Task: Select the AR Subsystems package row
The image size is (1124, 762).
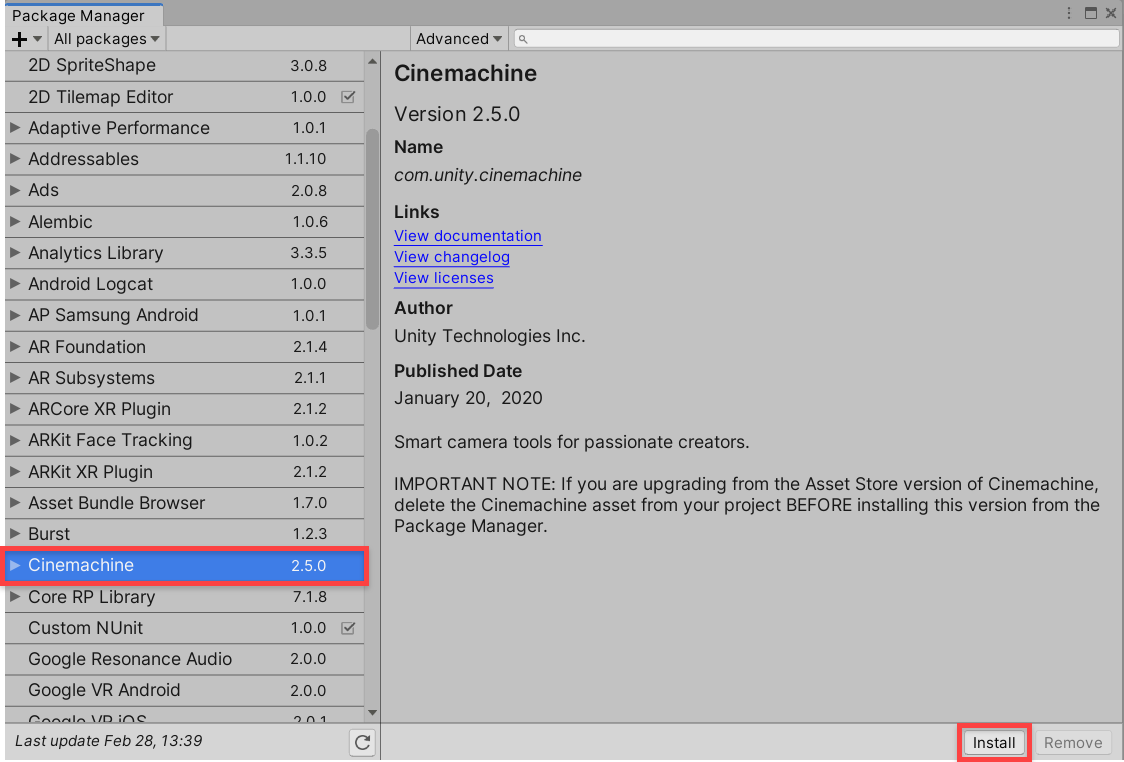Action: [184, 378]
